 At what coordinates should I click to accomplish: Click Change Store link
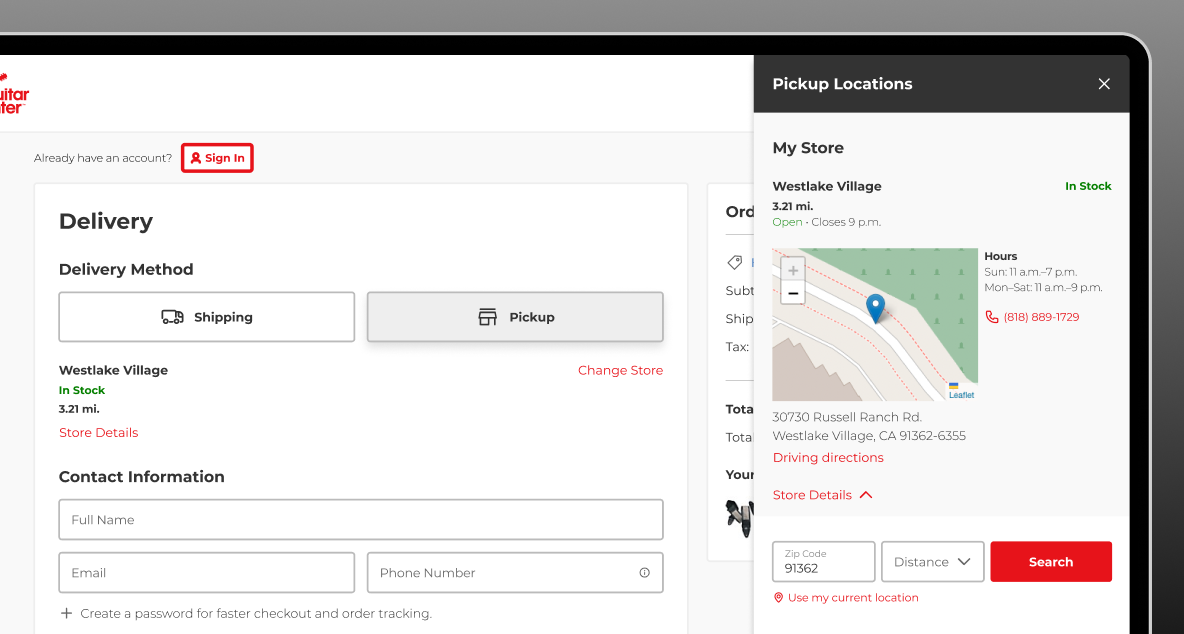[620, 370]
